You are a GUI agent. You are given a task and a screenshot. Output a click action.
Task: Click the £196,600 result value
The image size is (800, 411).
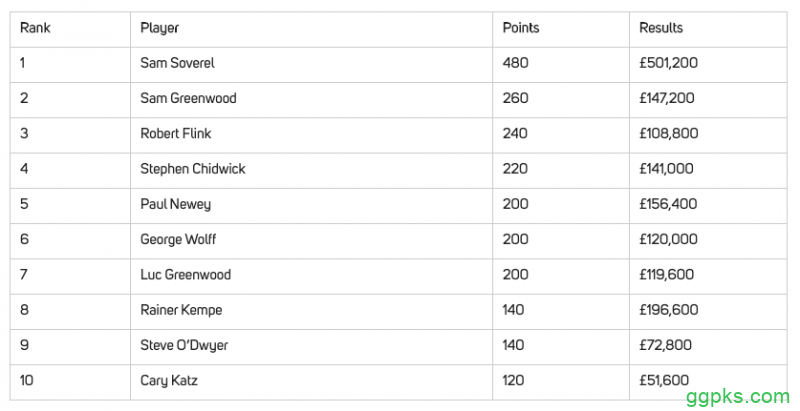(669, 310)
